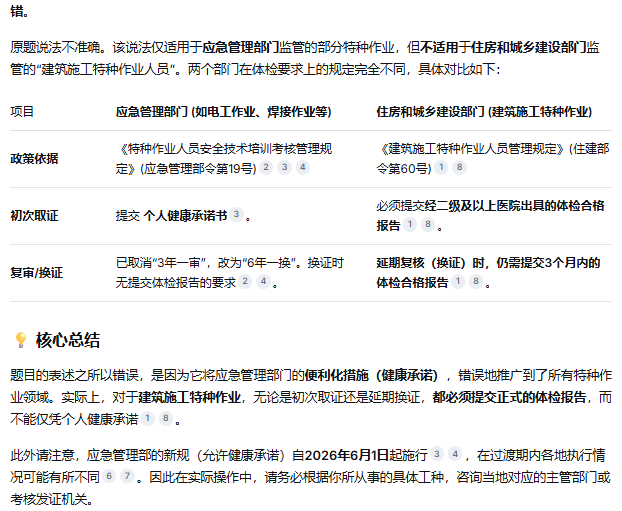622x511 pixels.
Task: Click the bold text 个人健康承诺书
Action: [x=185, y=216]
